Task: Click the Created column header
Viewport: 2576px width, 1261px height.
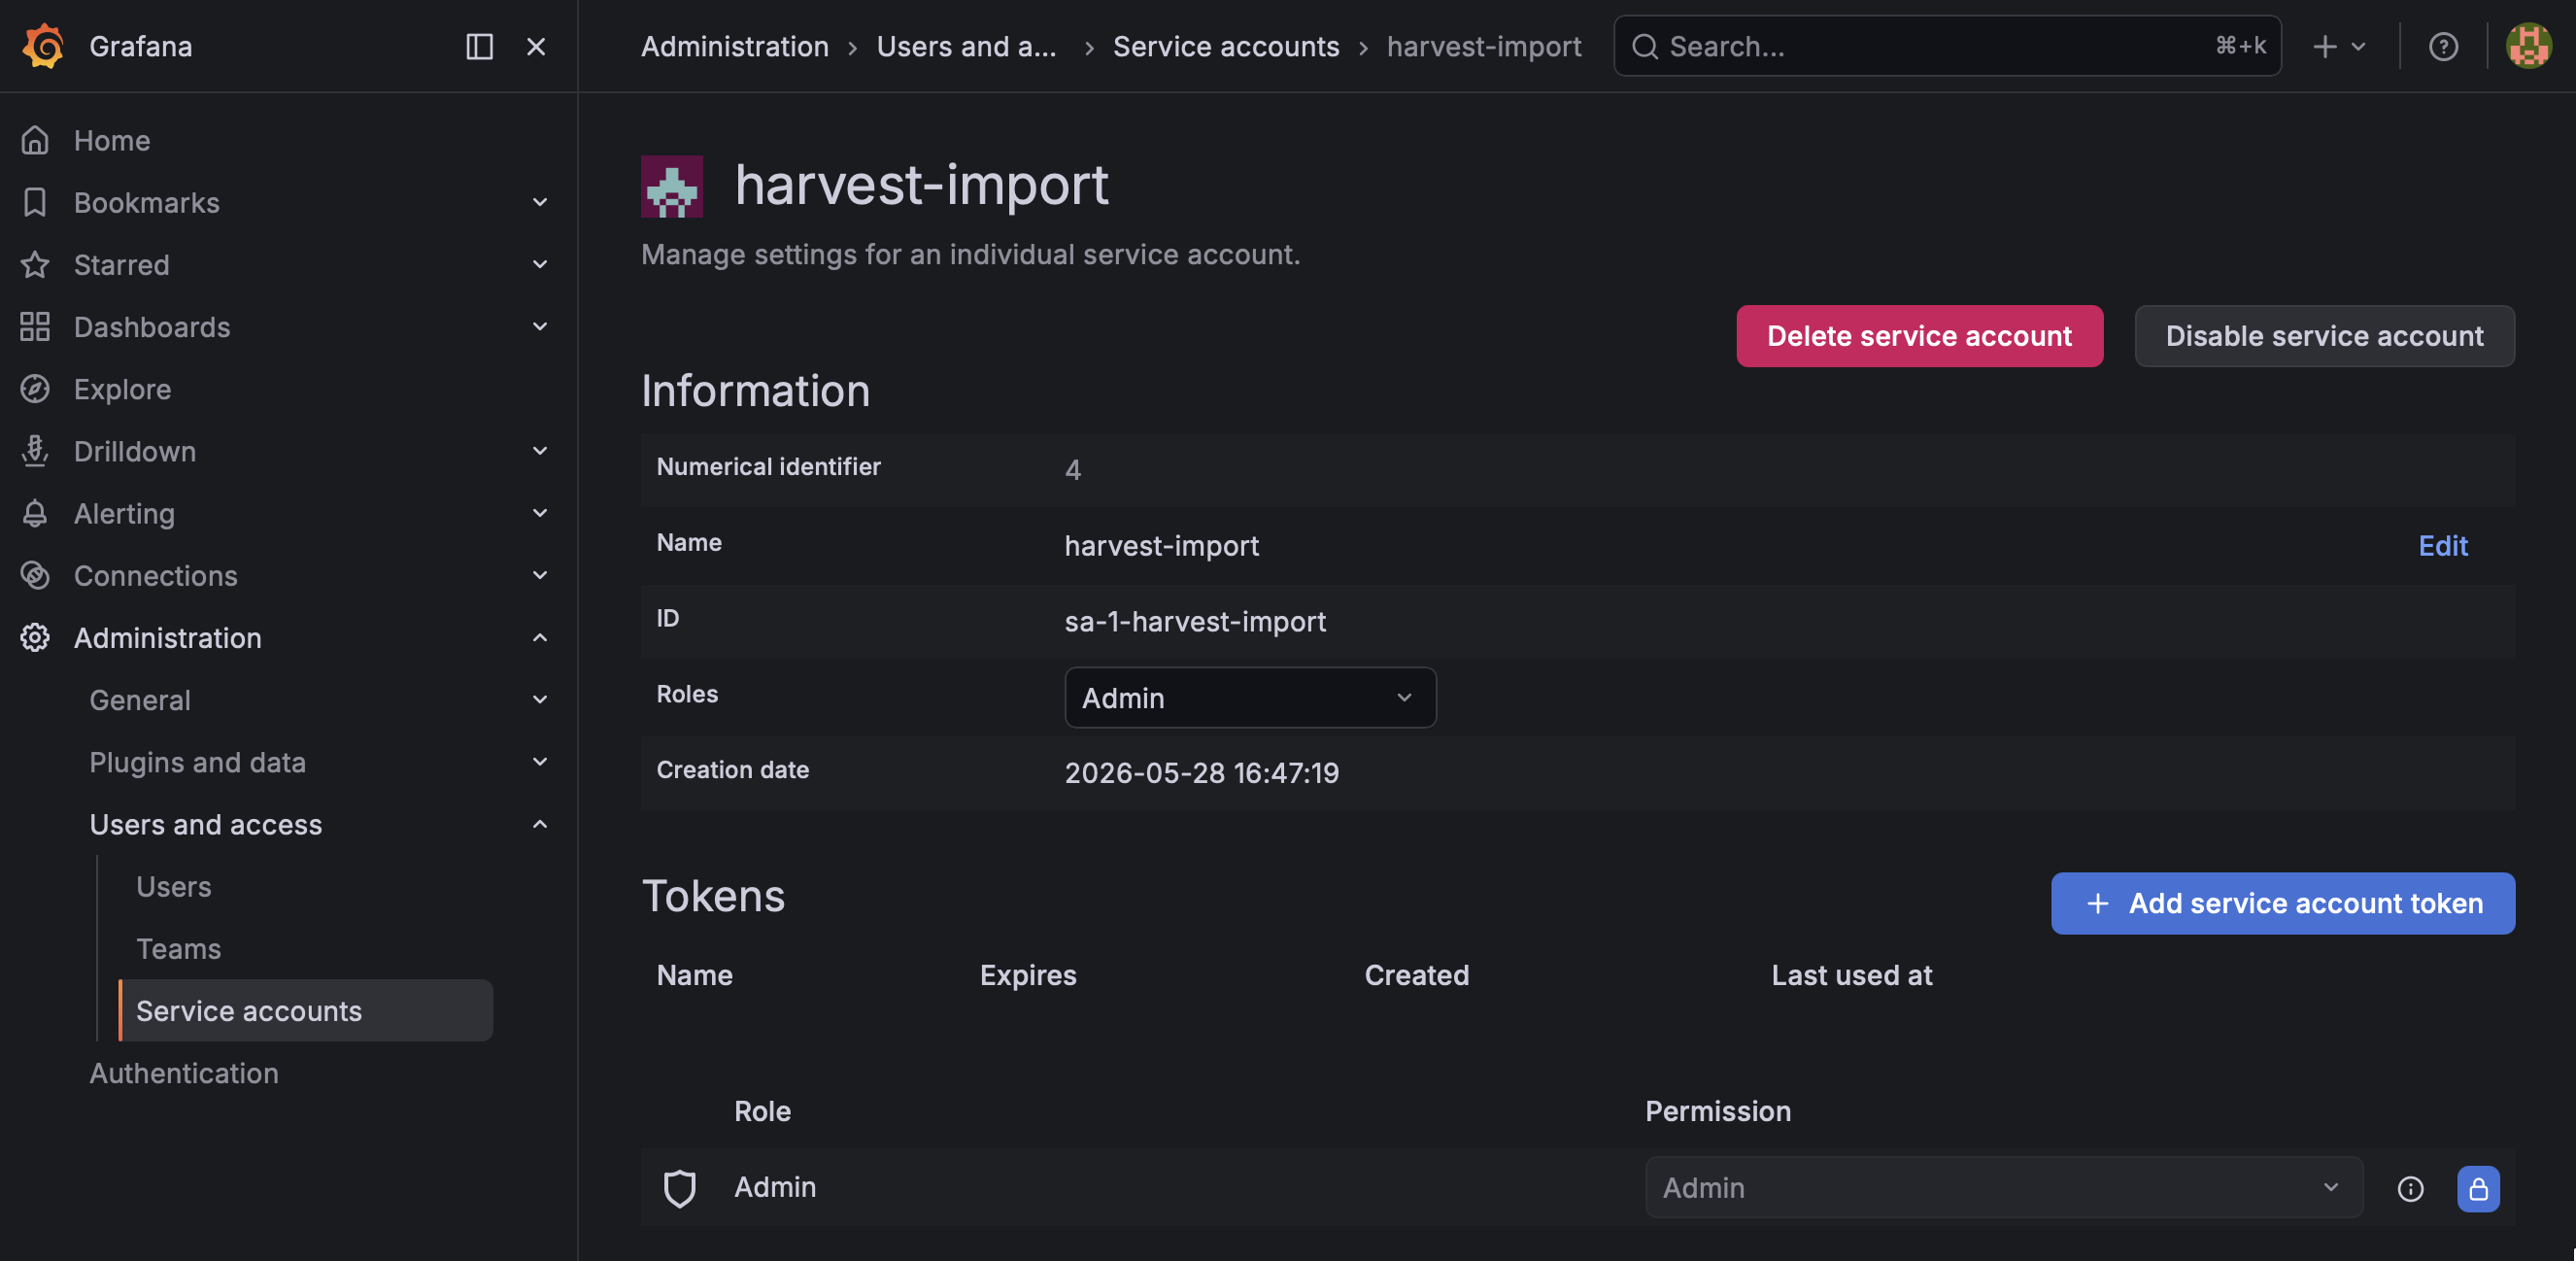Action: pos(1416,975)
